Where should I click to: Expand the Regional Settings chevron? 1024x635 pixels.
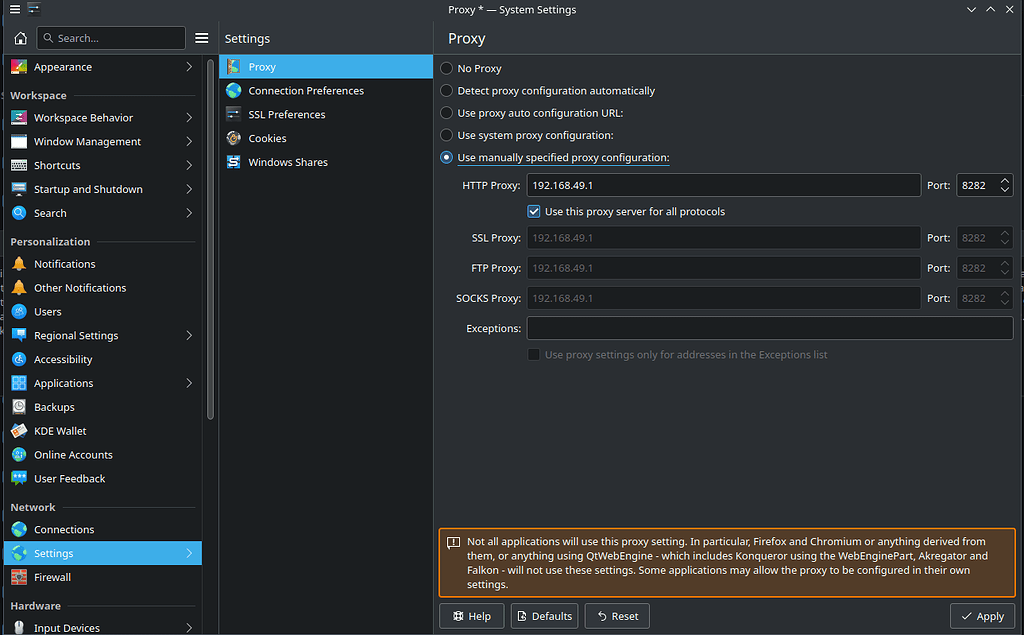pyautogui.click(x=189, y=336)
